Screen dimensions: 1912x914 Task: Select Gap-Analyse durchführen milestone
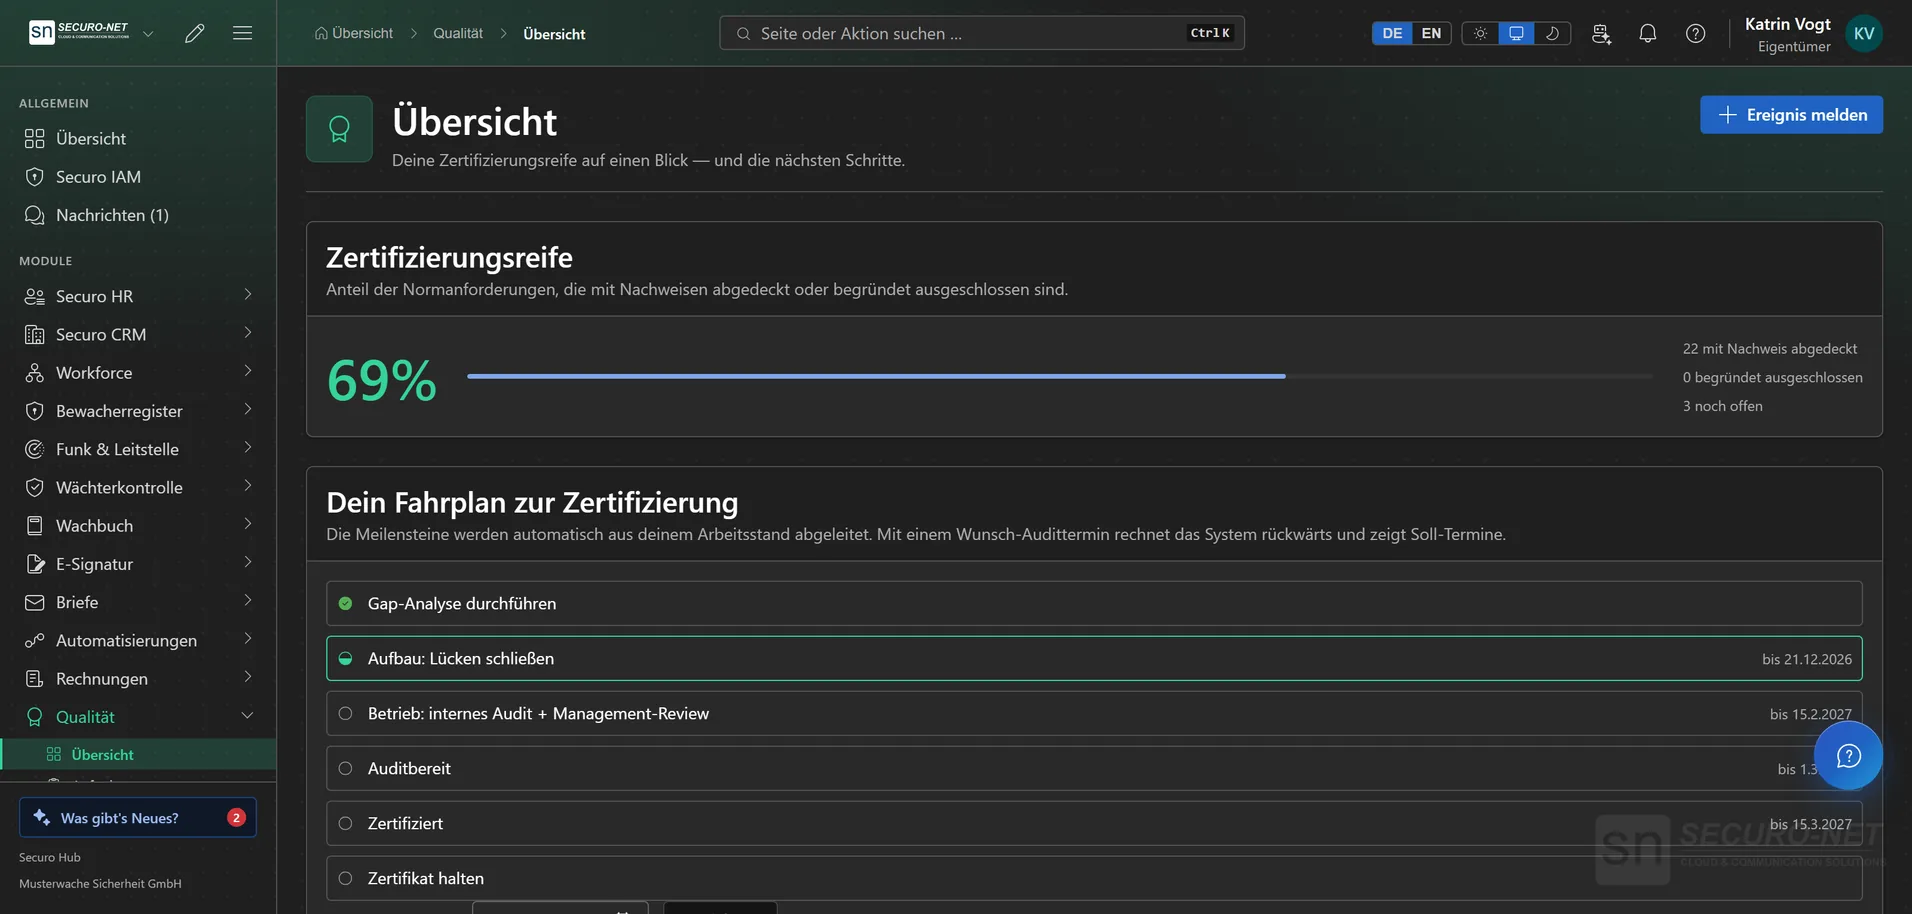pos(1094,604)
